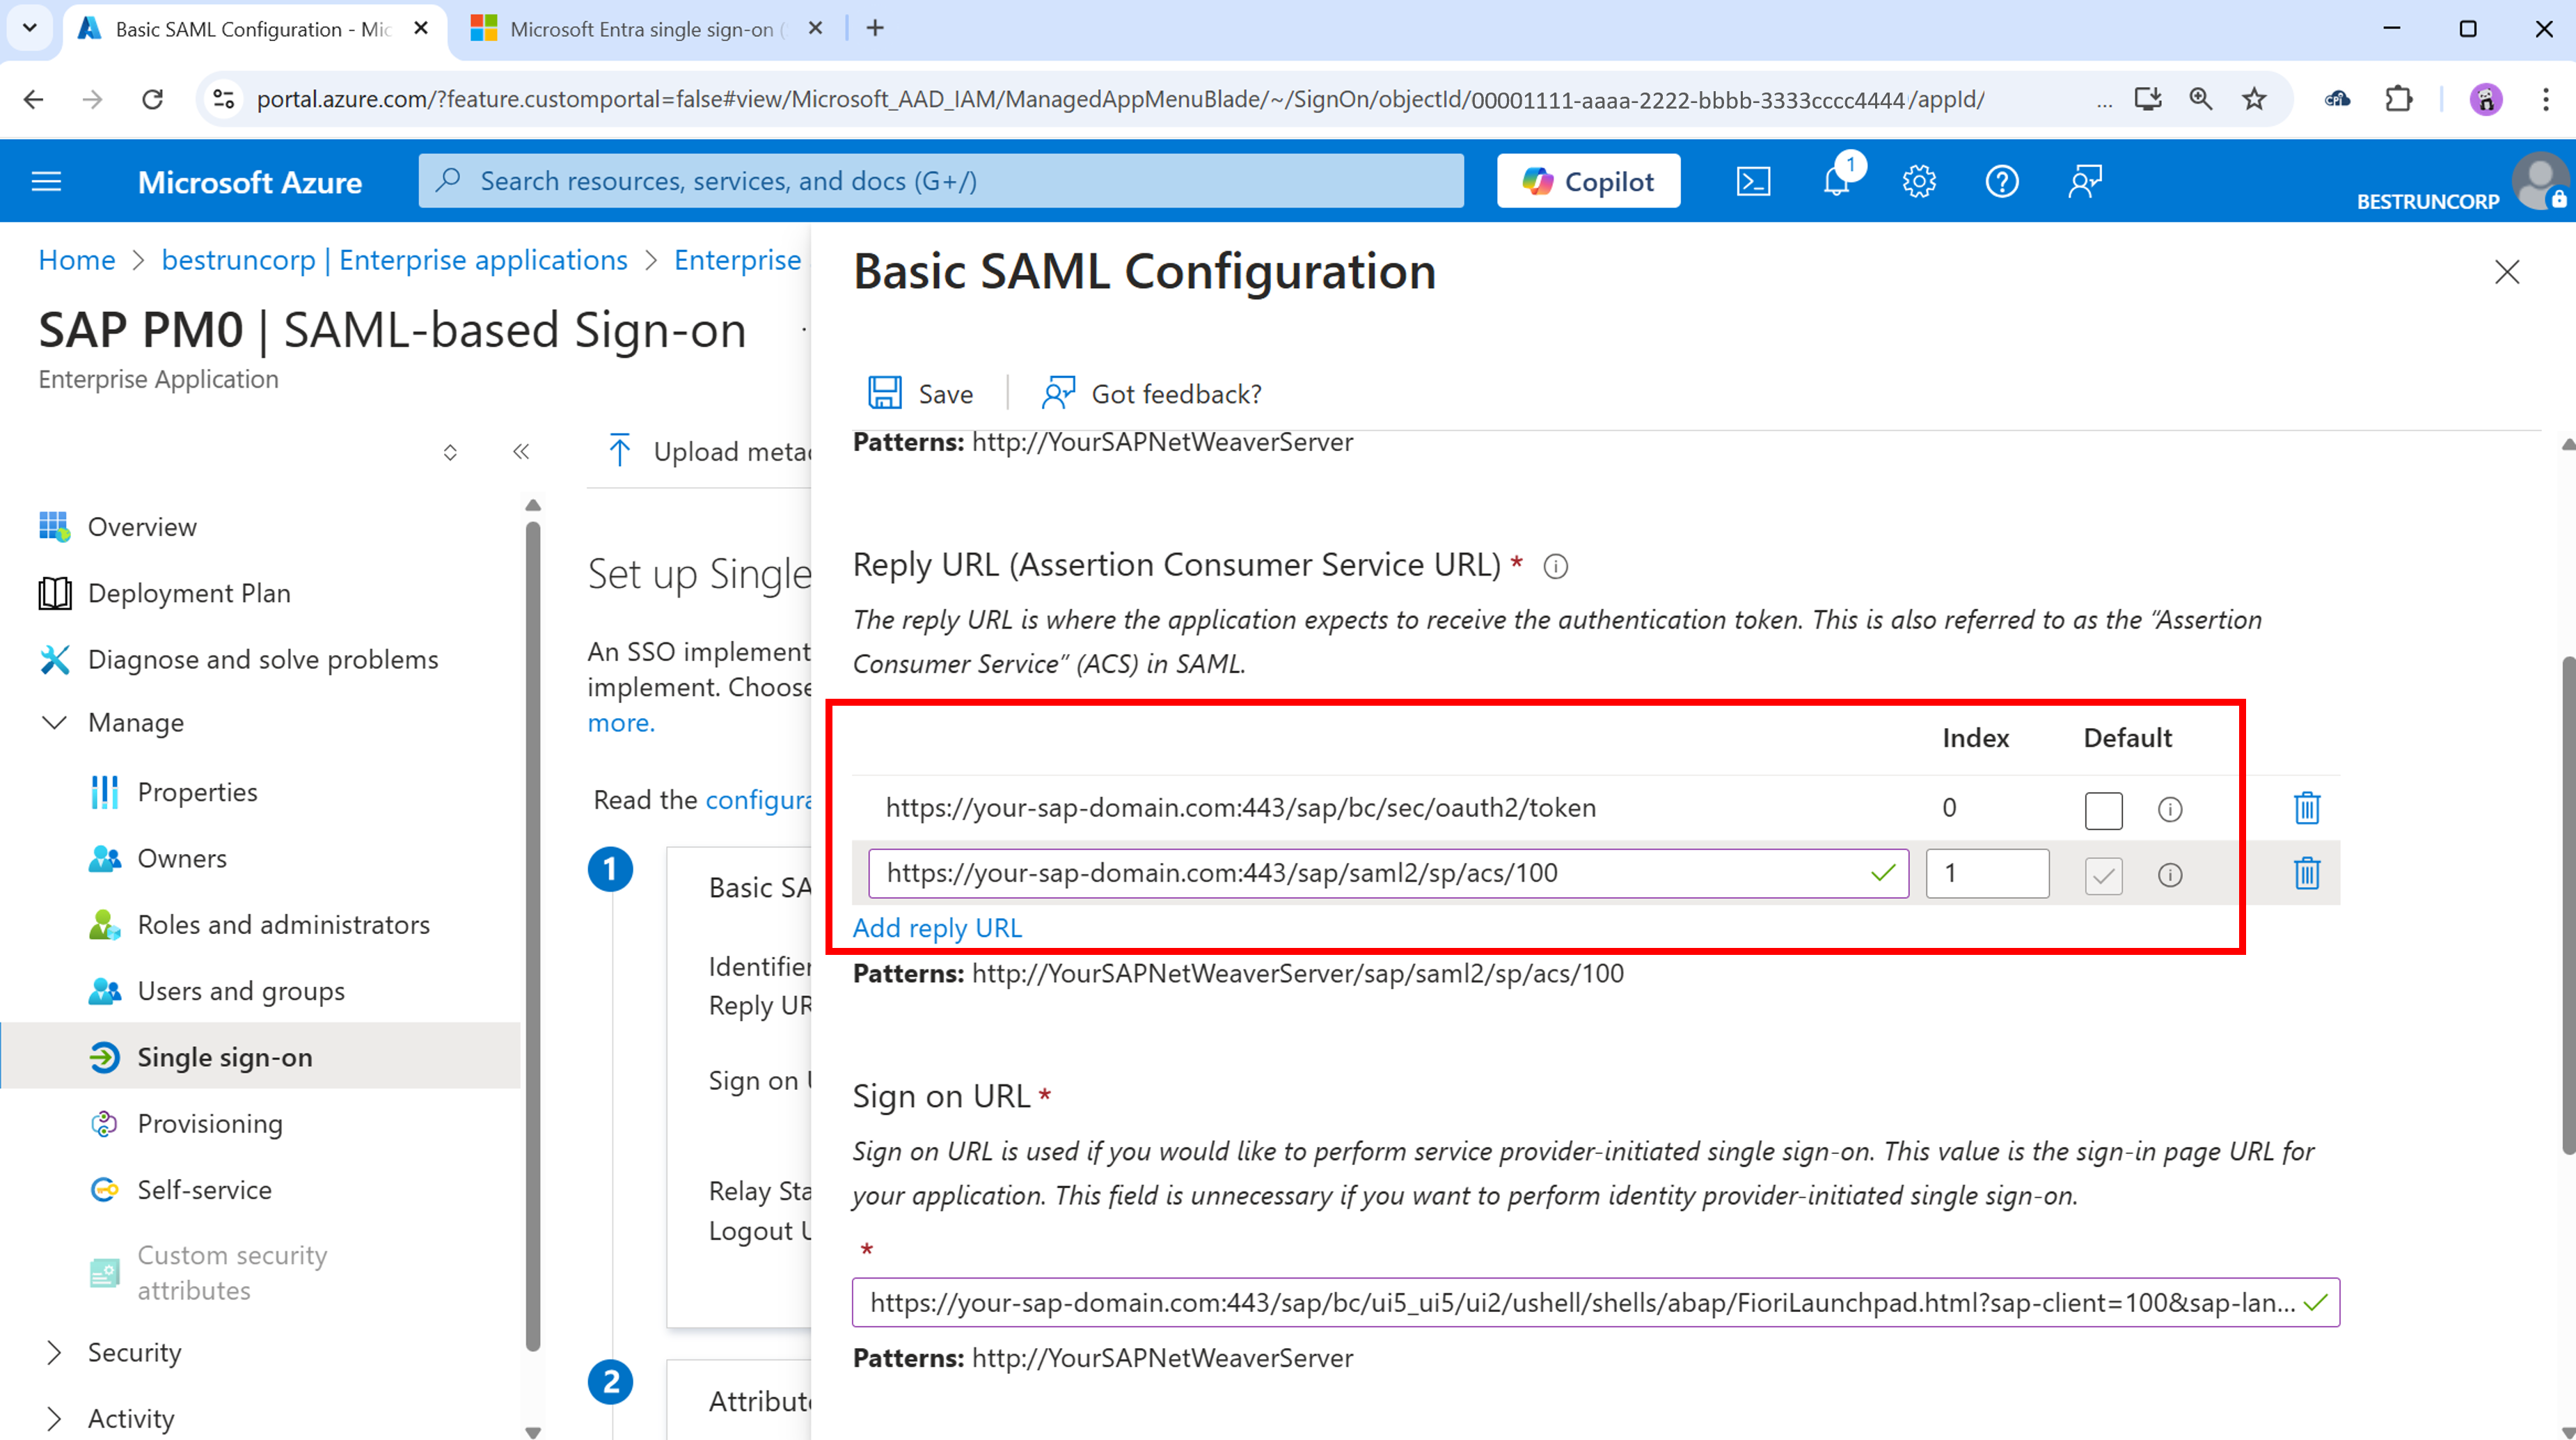
Task: Open Home from the breadcrumb
Action: click(76, 259)
